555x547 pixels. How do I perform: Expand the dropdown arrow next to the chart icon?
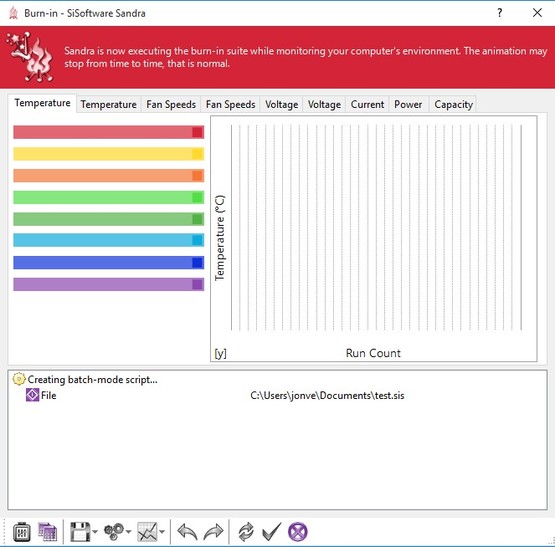pos(162,532)
